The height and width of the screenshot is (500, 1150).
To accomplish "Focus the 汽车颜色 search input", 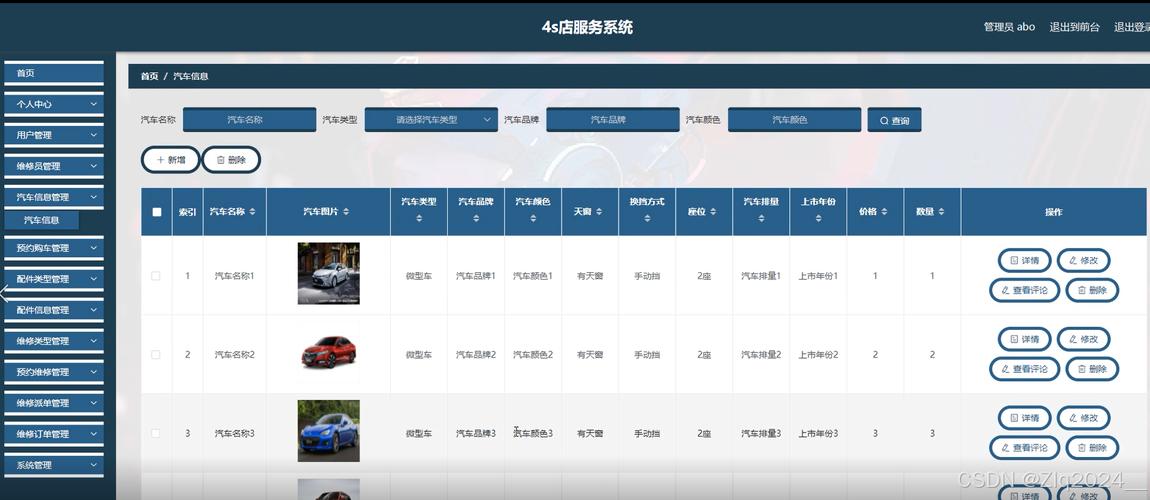I will (x=794, y=120).
